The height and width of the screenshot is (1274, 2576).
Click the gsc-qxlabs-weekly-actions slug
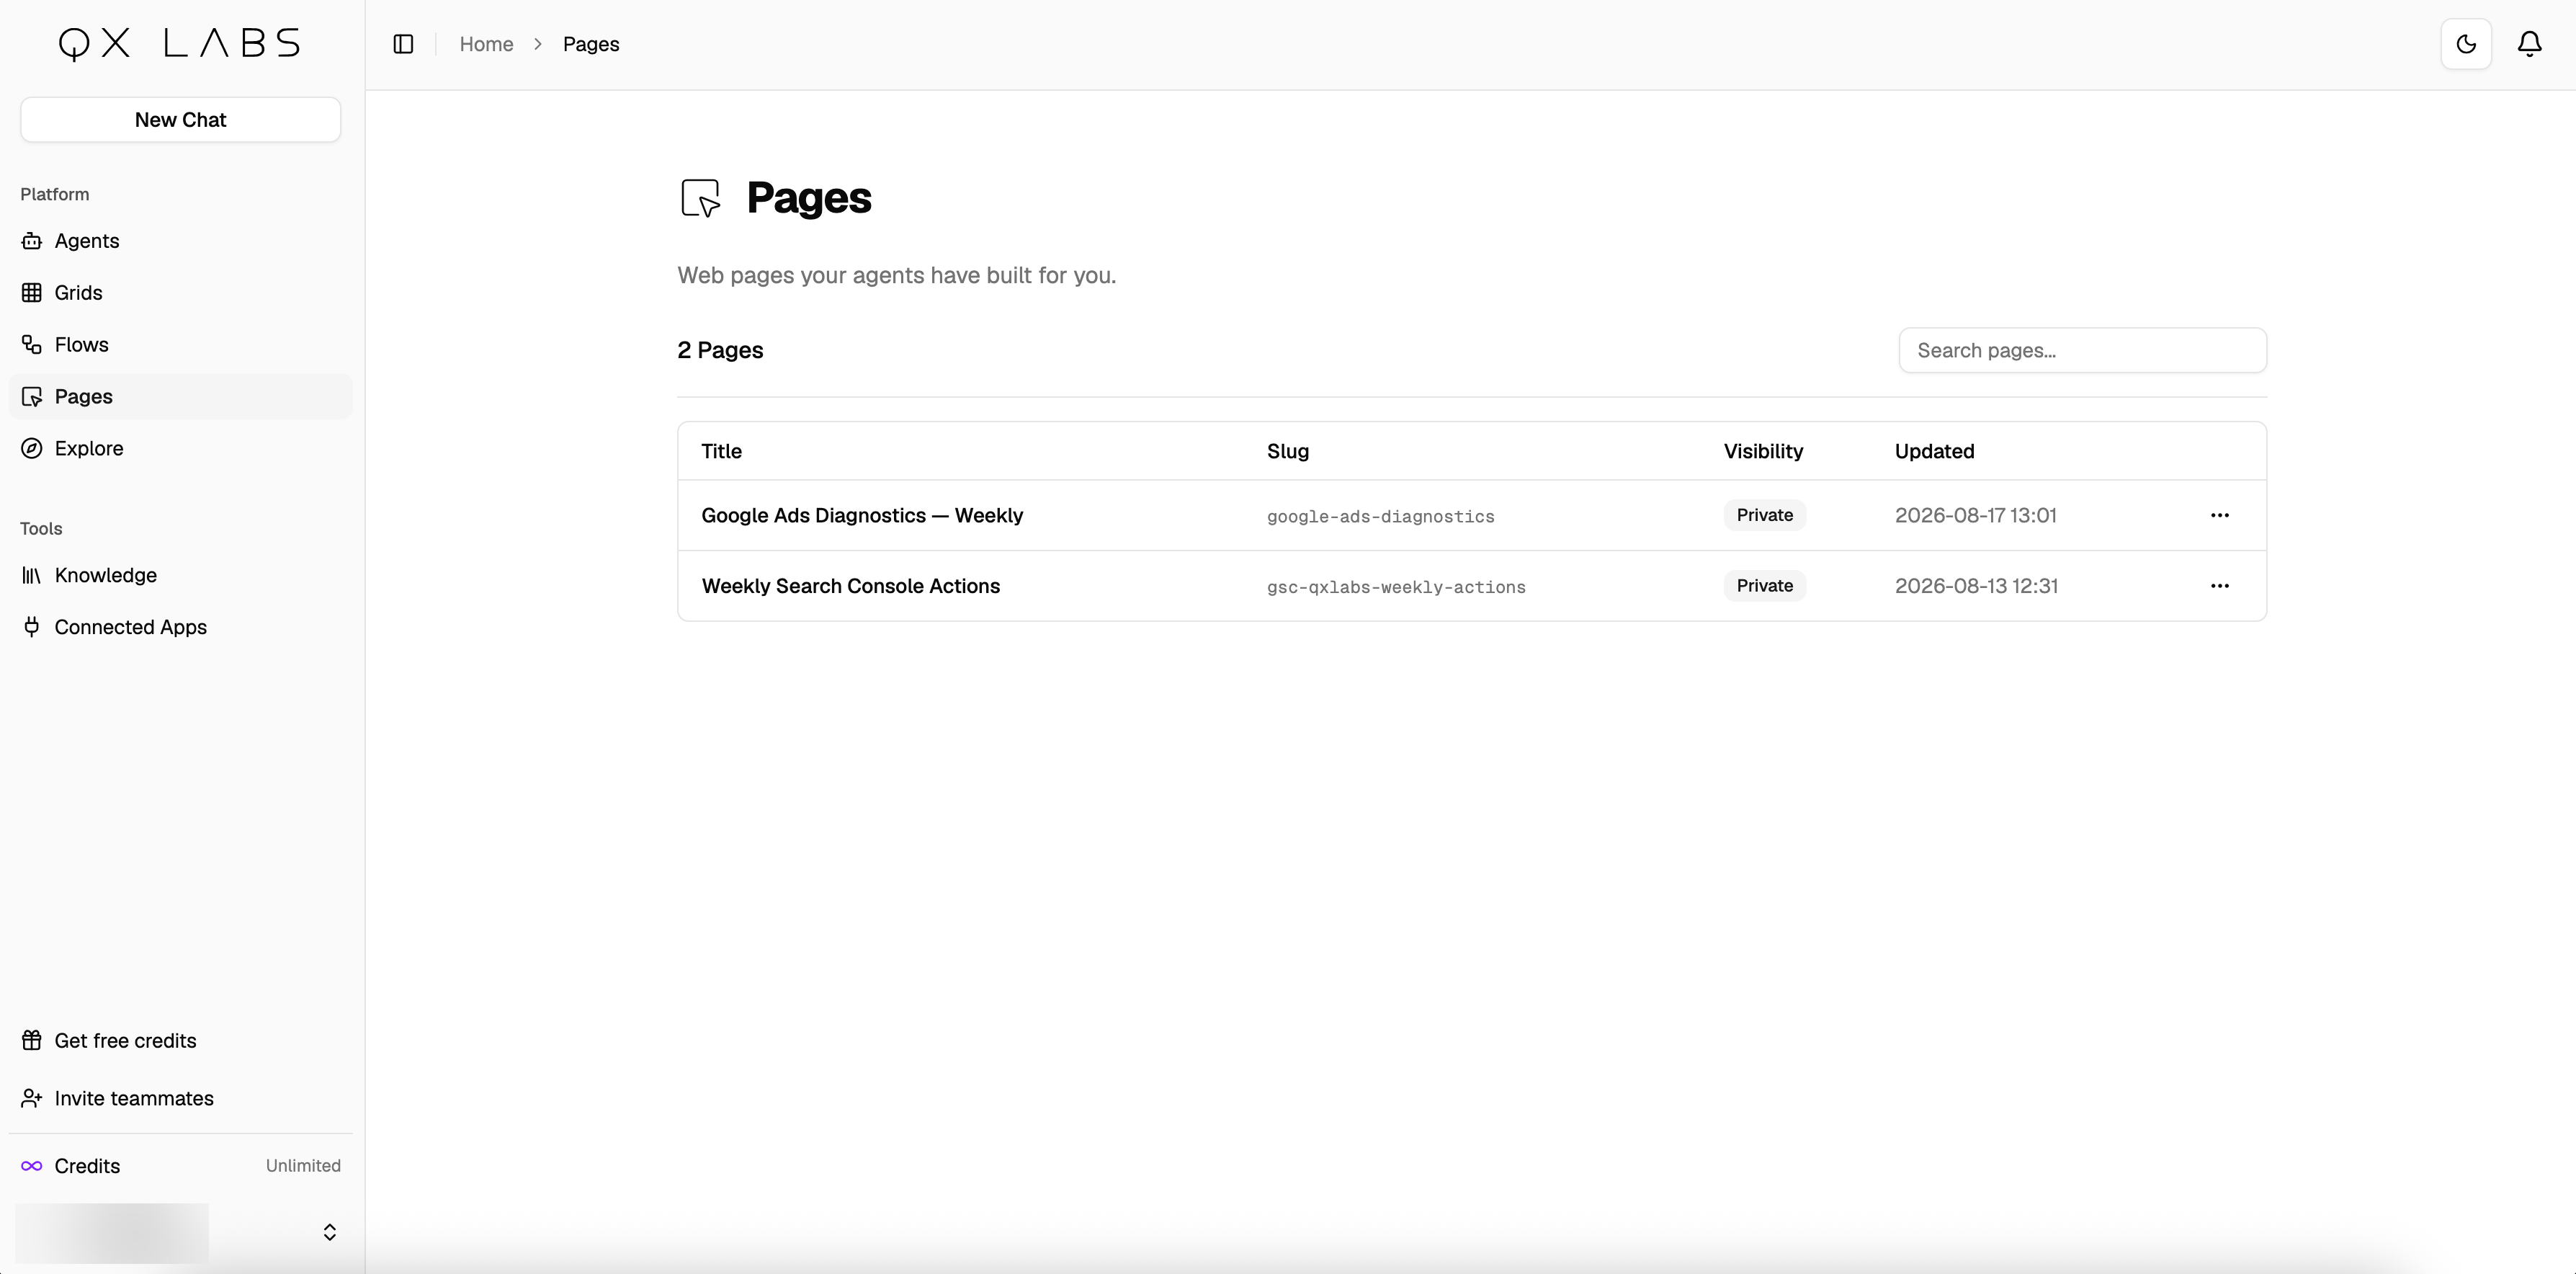click(x=1396, y=587)
